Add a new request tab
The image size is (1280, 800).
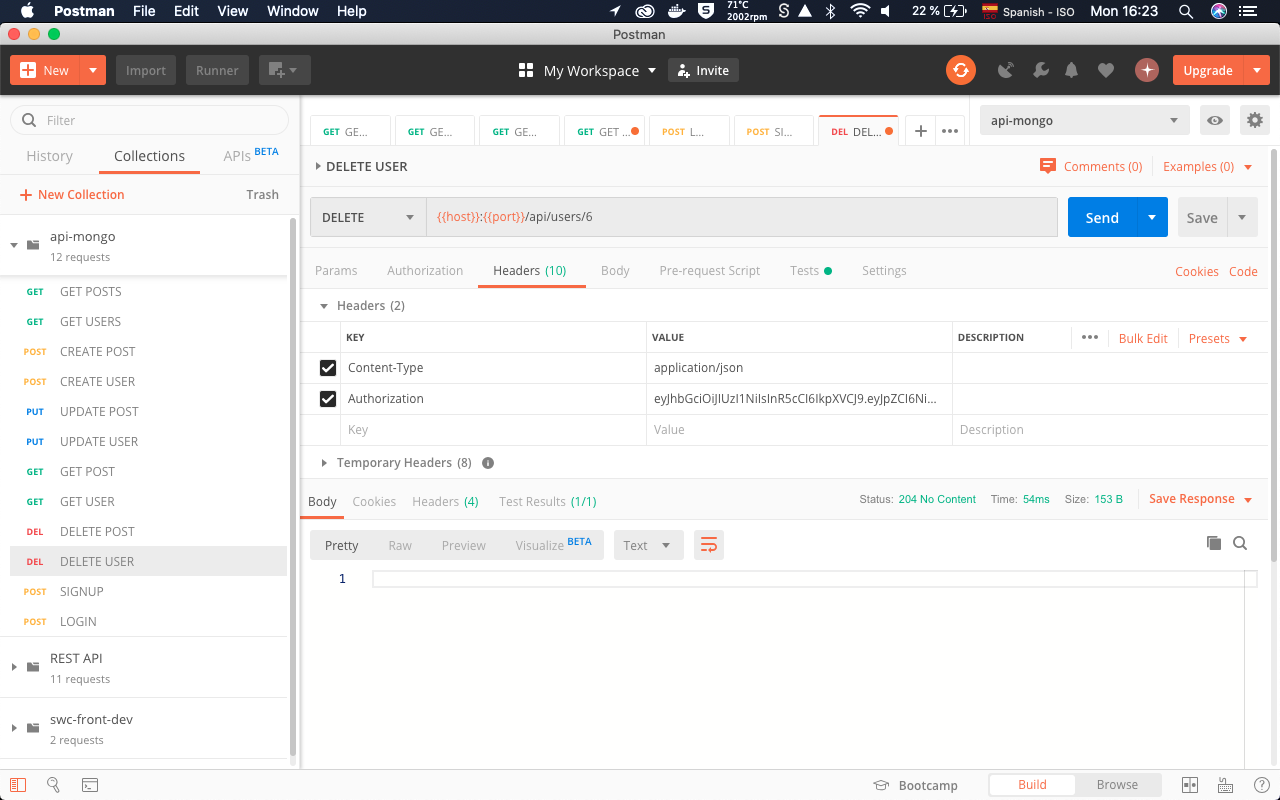click(x=921, y=131)
